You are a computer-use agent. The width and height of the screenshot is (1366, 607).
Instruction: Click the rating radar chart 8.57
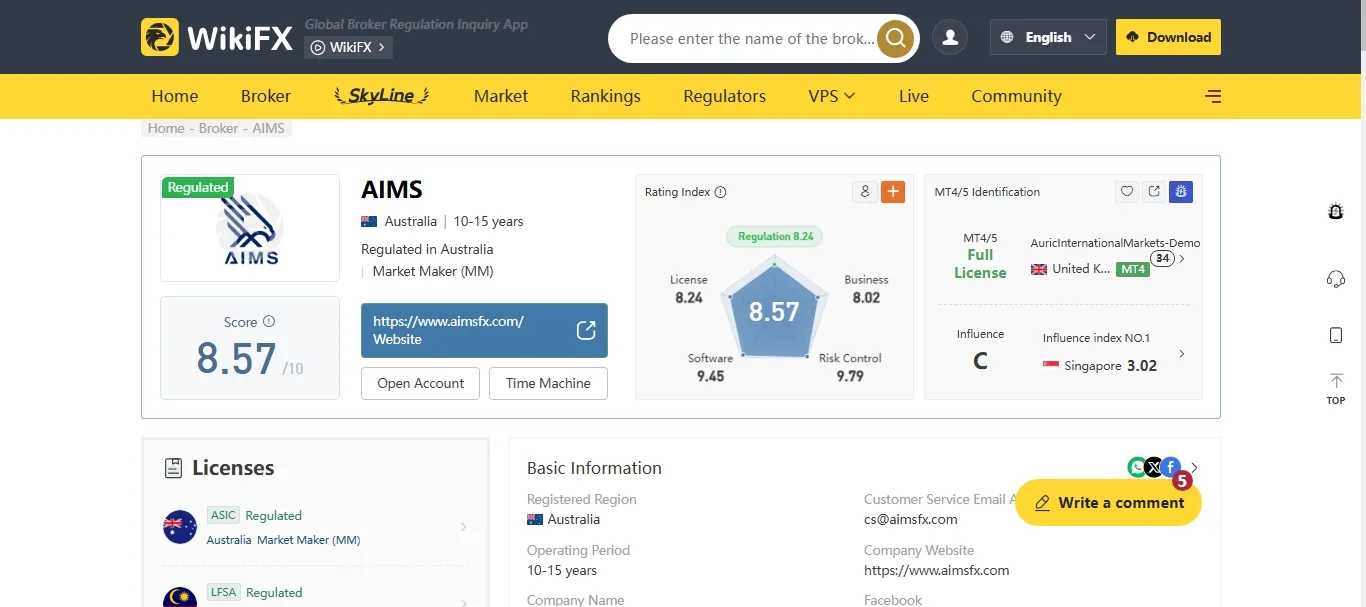[774, 311]
